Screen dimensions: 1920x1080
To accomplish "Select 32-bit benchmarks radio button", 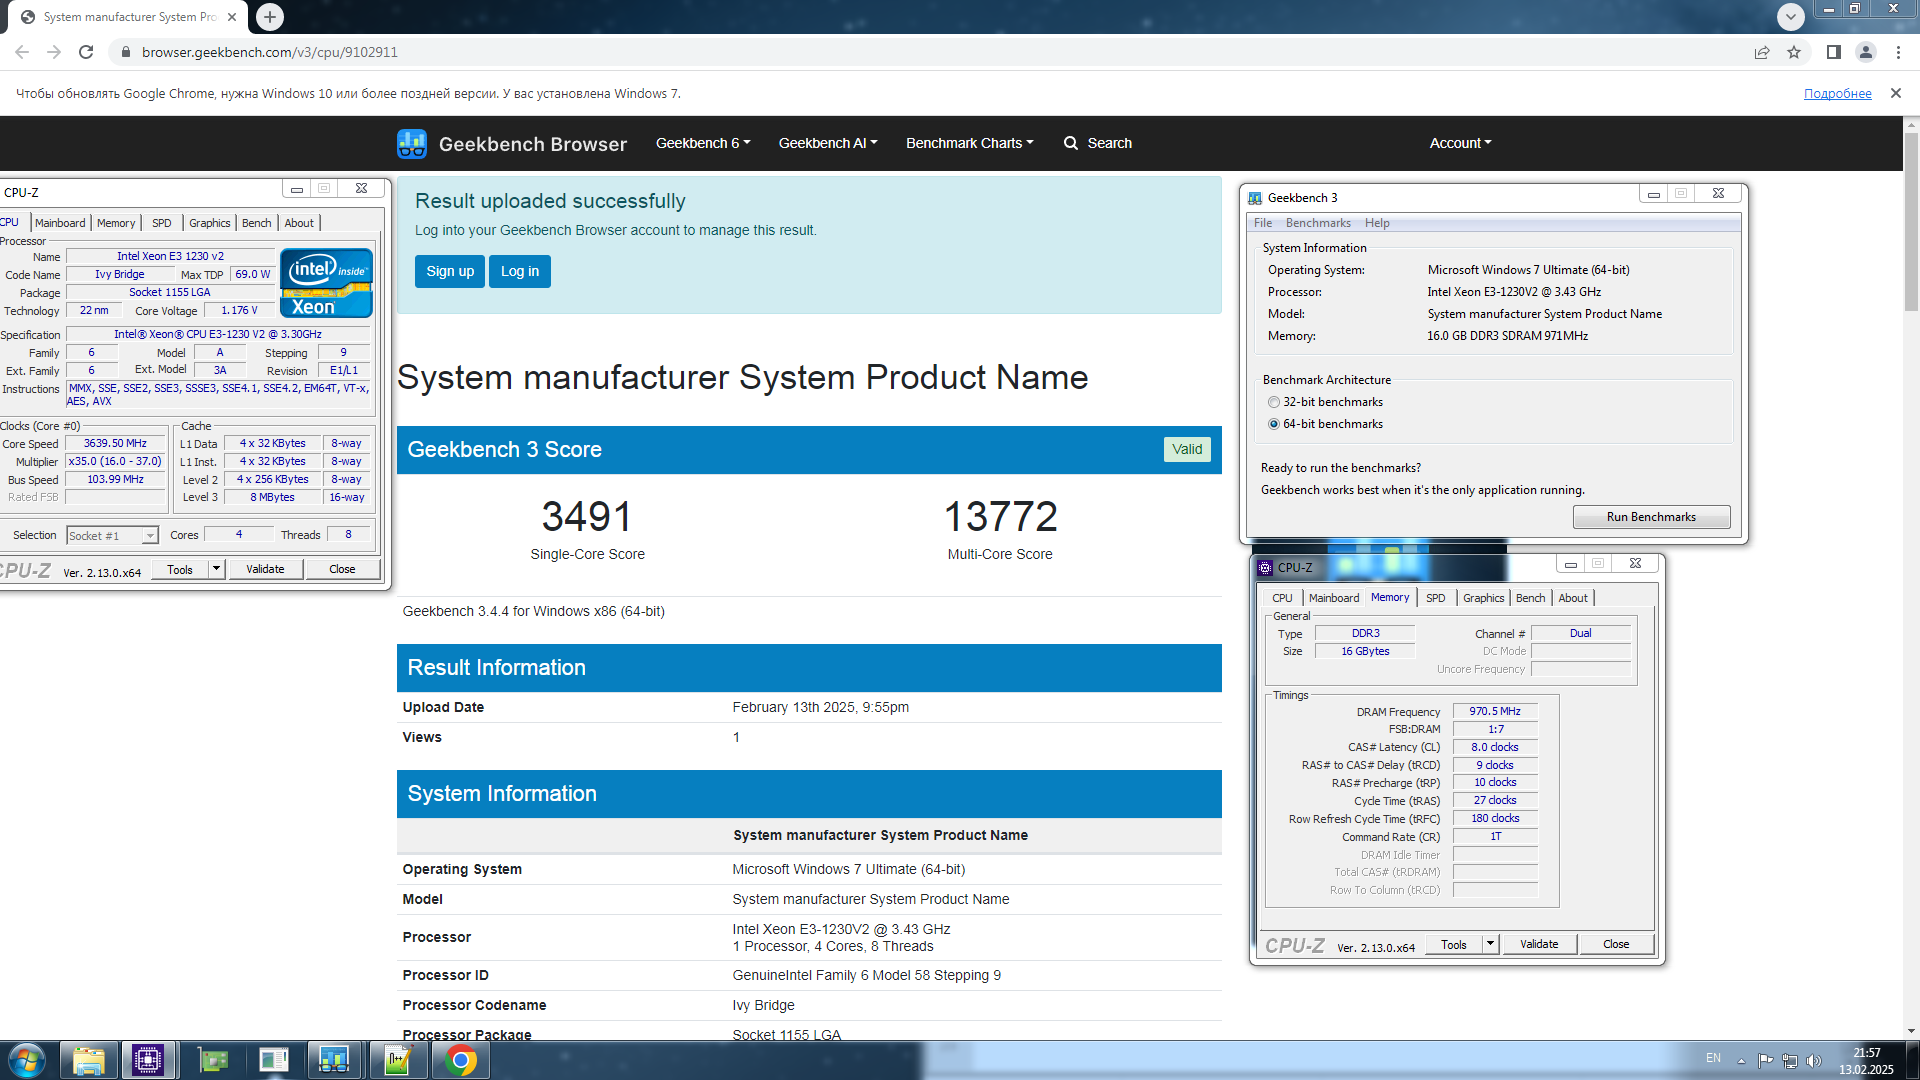I will pyautogui.click(x=1274, y=402).
